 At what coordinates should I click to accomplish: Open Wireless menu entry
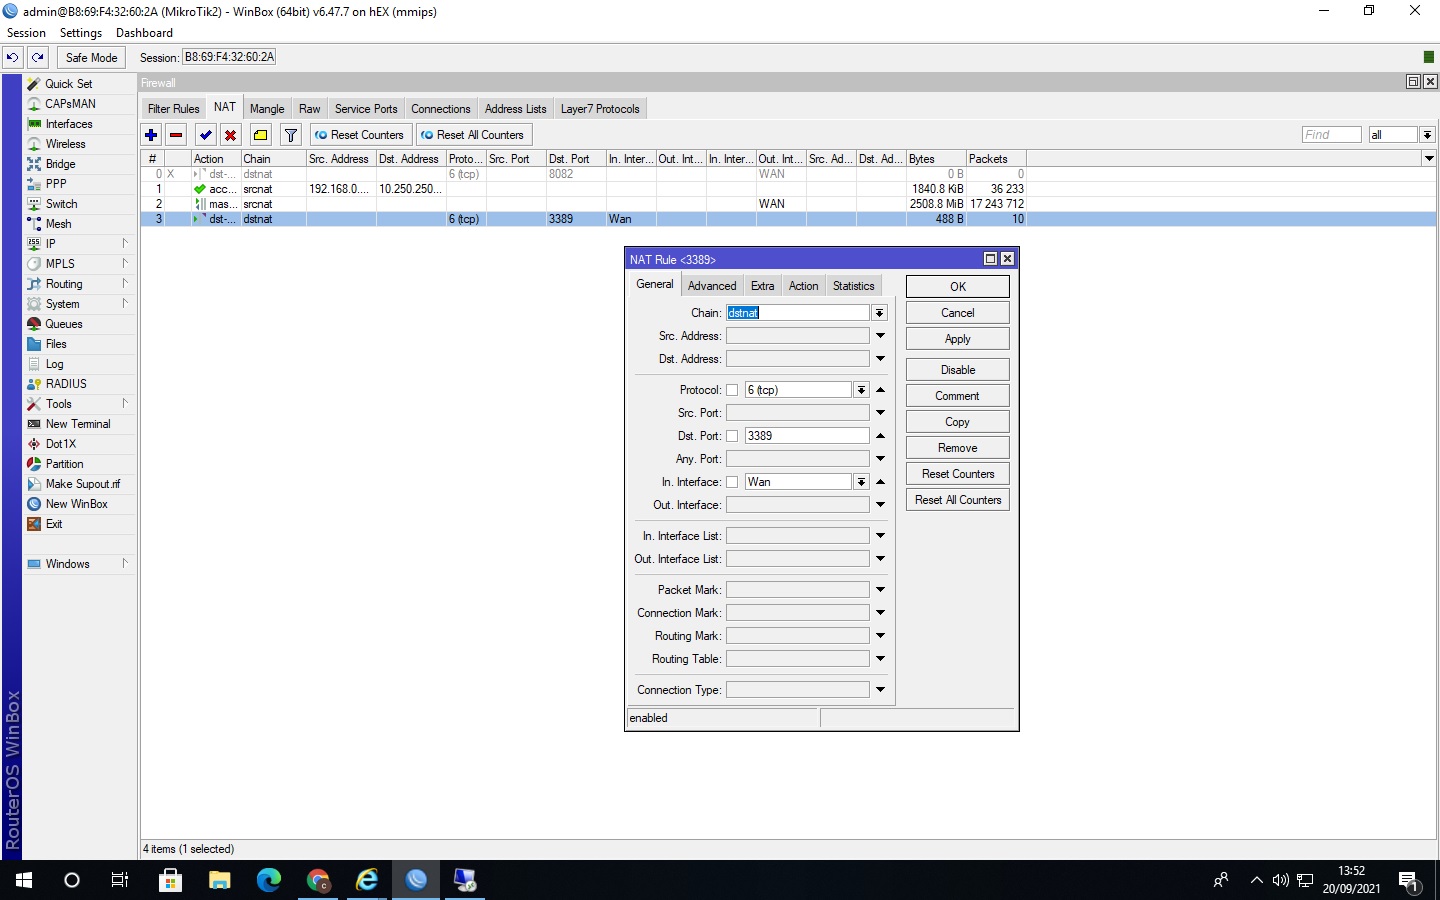coord(66,144)
